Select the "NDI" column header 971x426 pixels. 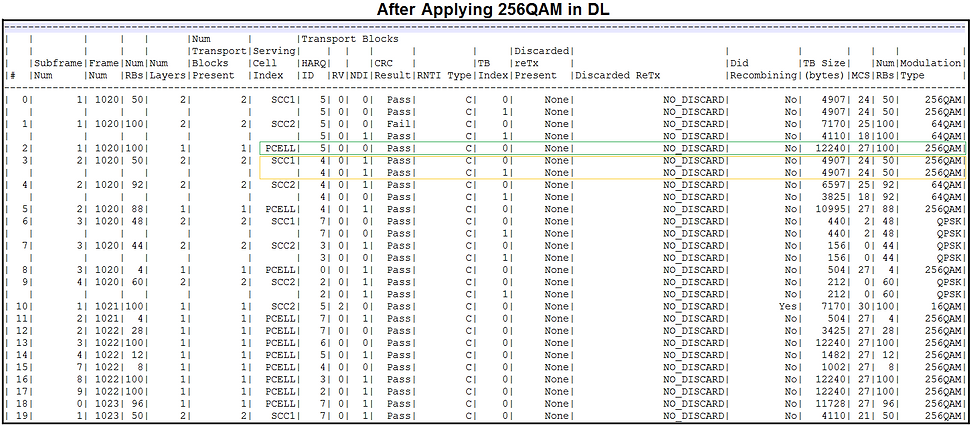click(359, 76)
